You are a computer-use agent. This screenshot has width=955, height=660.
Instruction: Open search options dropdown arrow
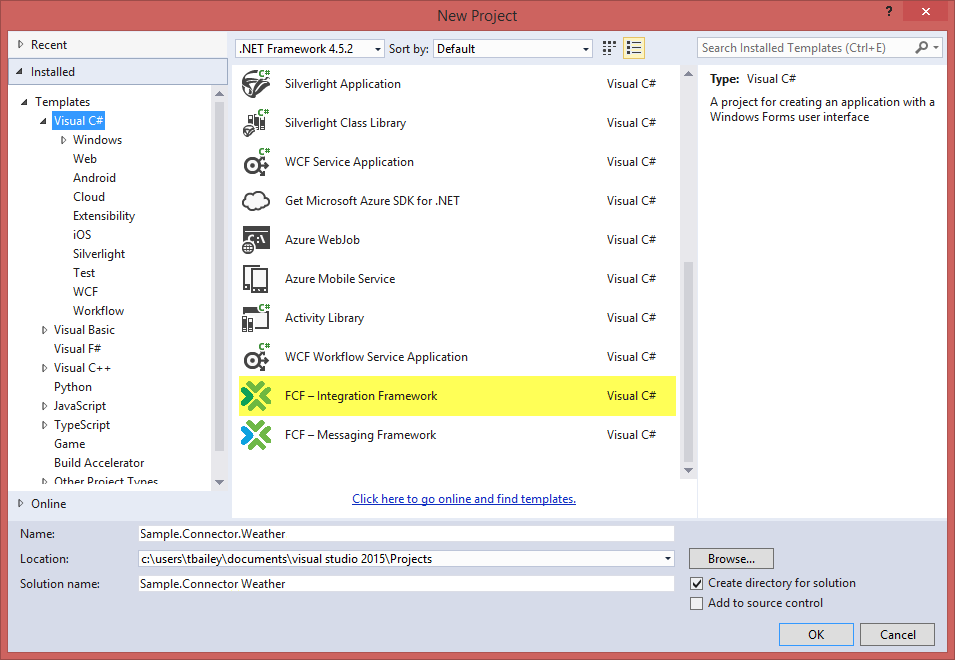point(936,47)
